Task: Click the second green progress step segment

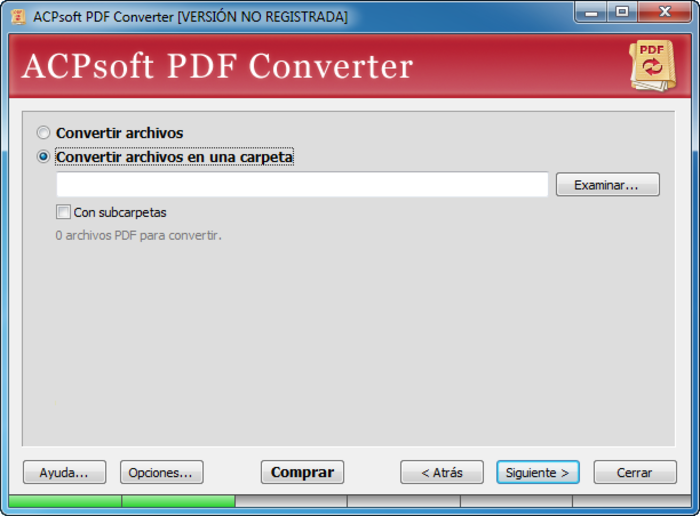Action: tap(178, 500)
